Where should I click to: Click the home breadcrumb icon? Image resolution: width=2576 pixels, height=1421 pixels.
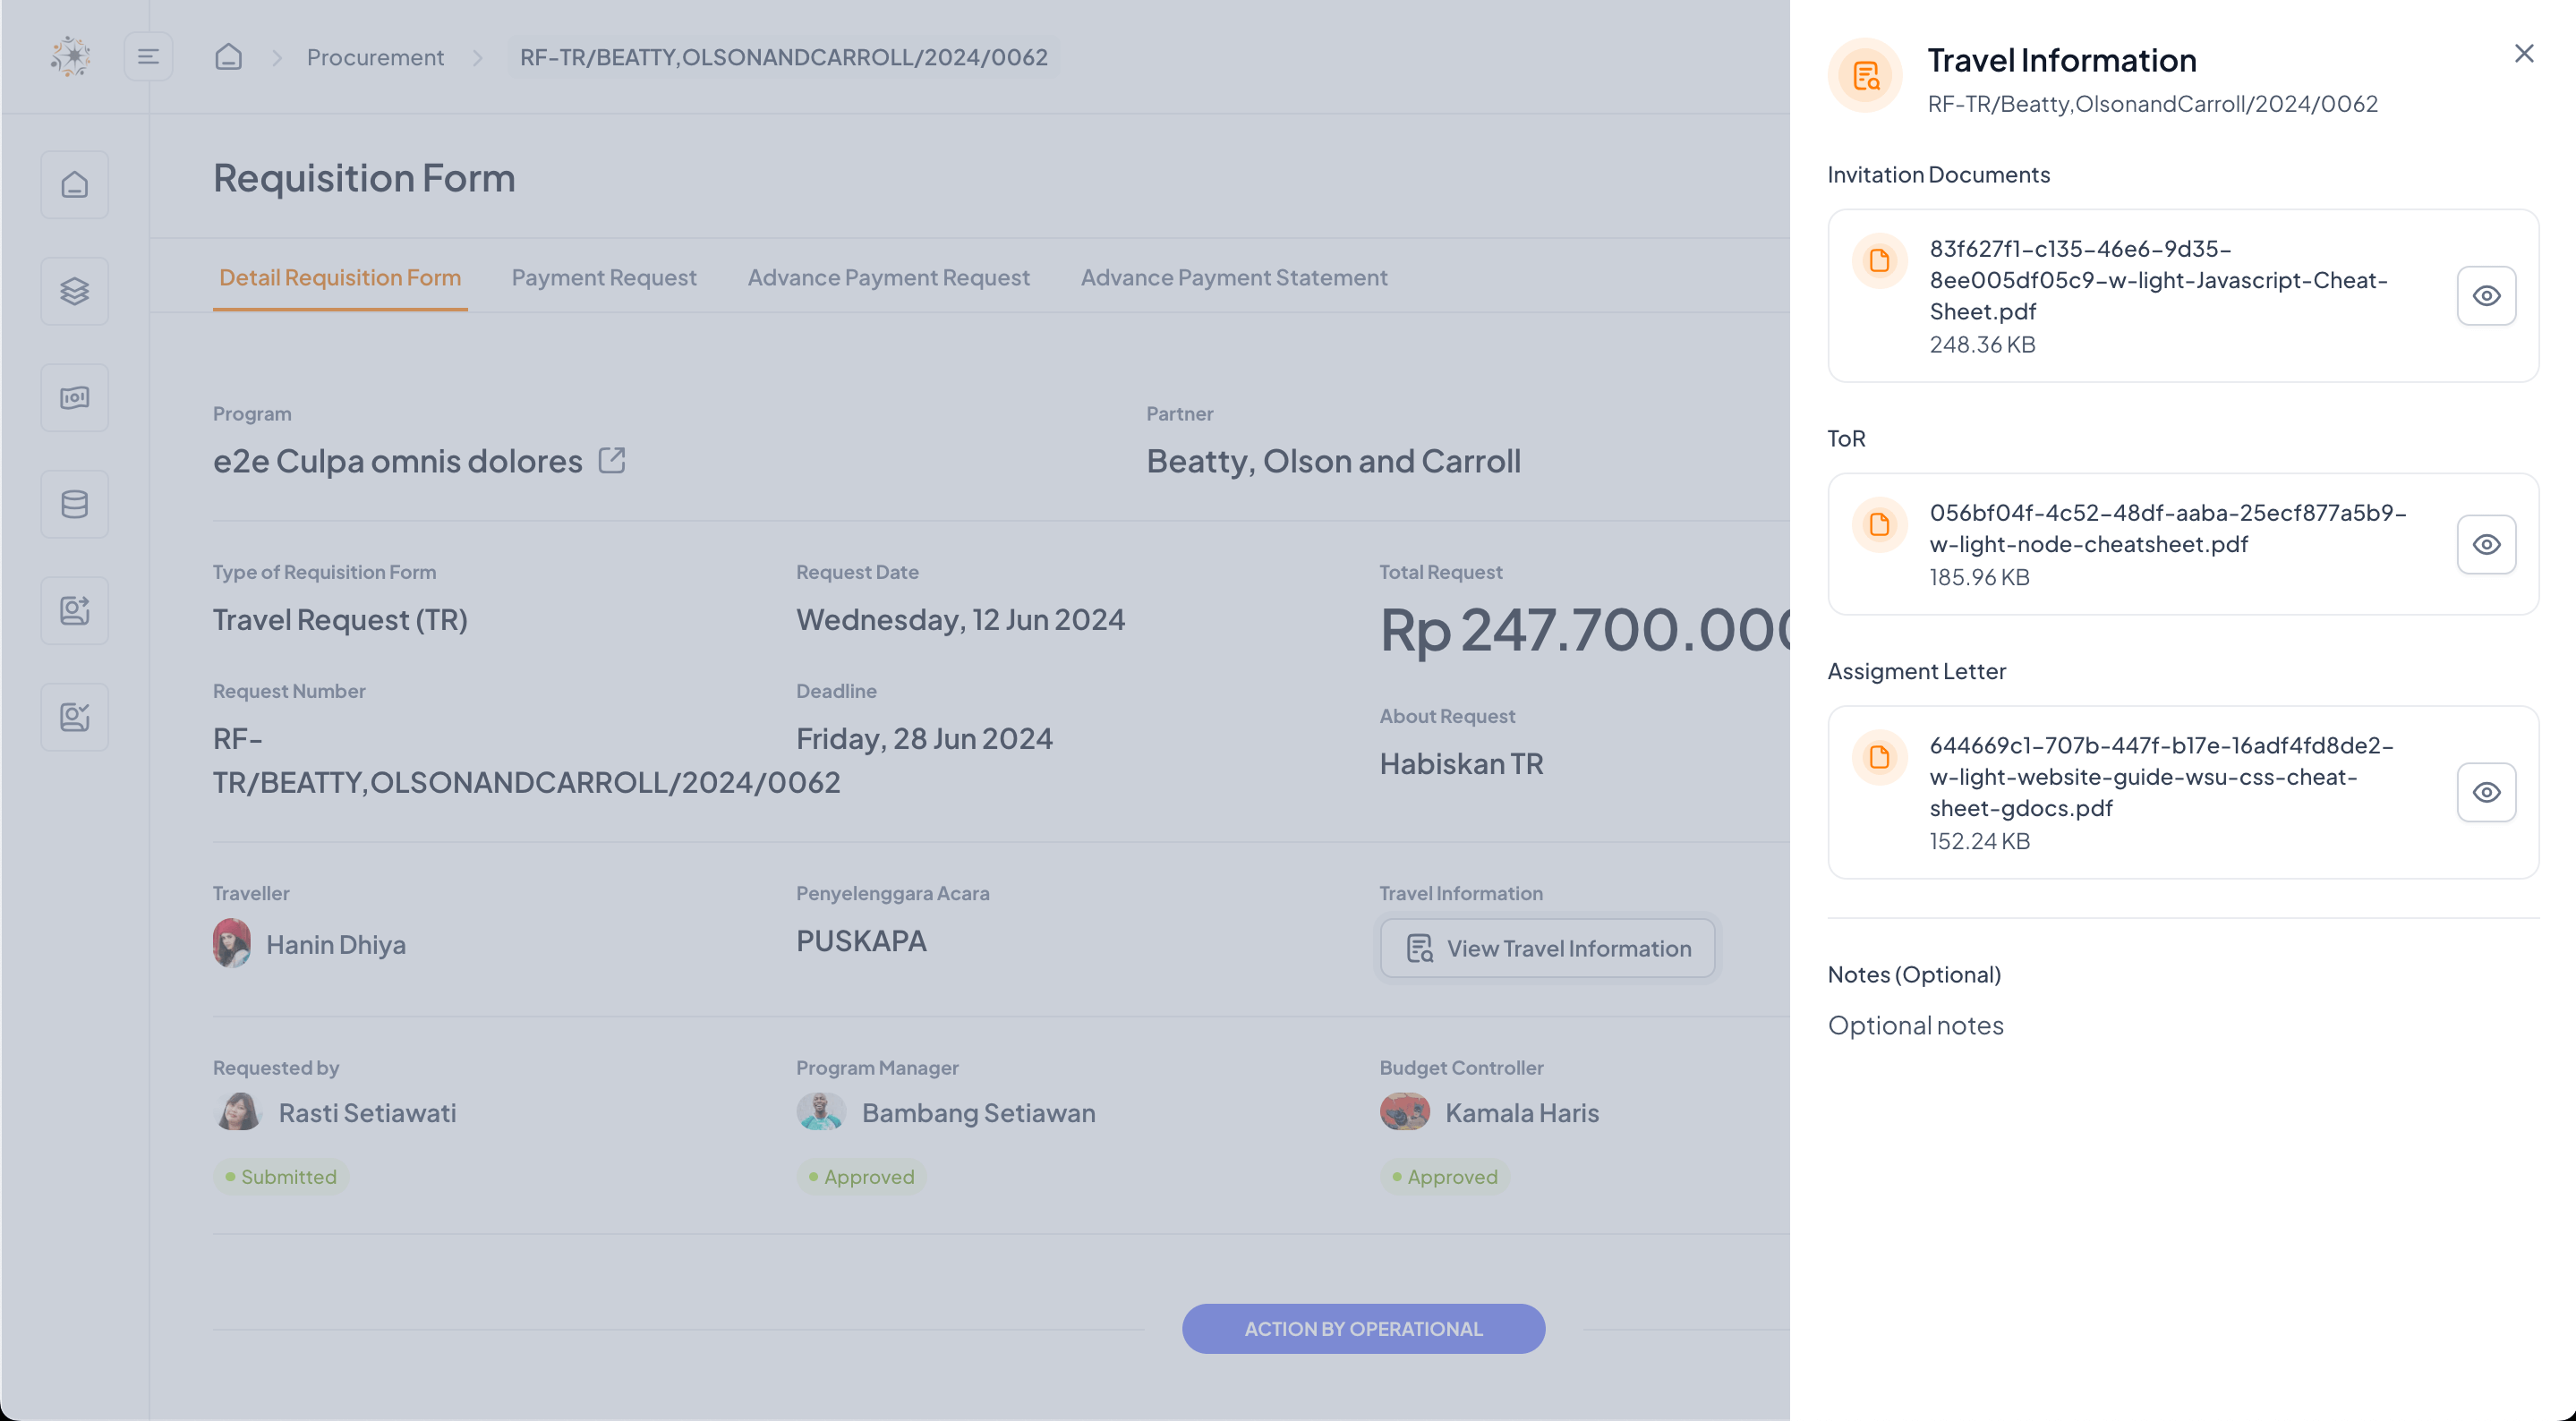[x=229, y=56]
